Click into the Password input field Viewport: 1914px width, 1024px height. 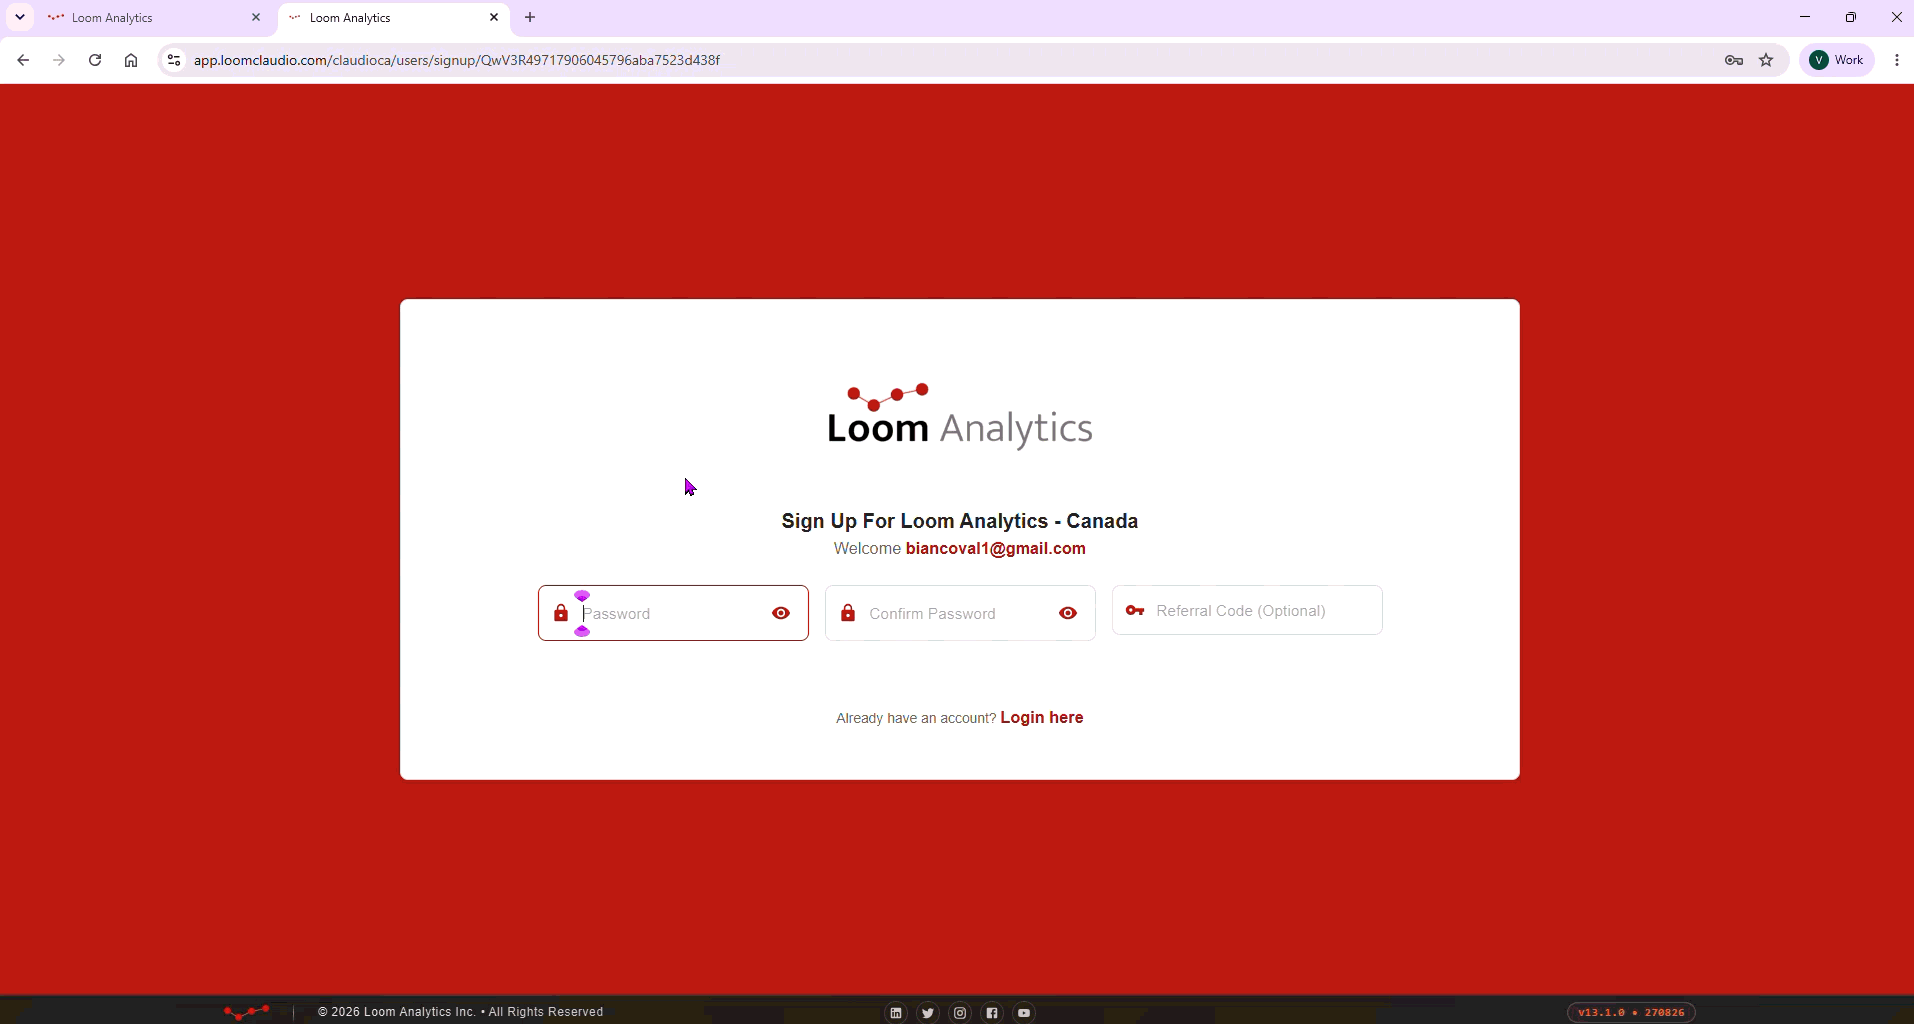point(673,613)
